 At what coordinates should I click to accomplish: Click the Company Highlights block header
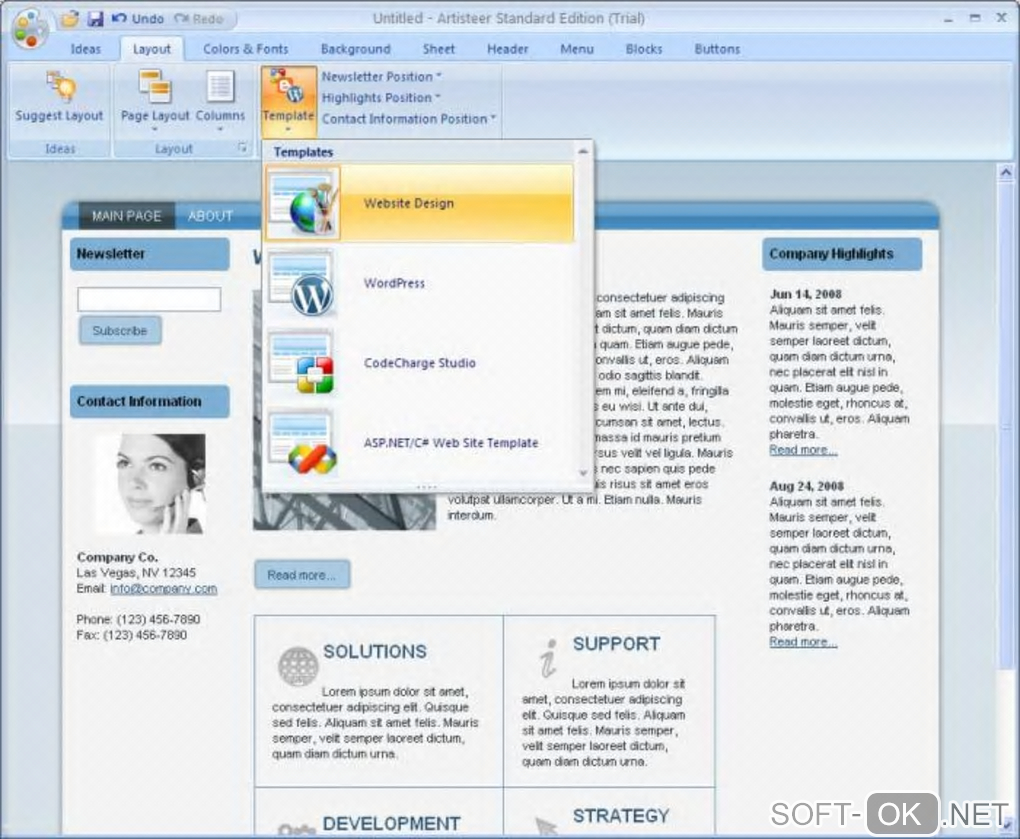[842, 254]
